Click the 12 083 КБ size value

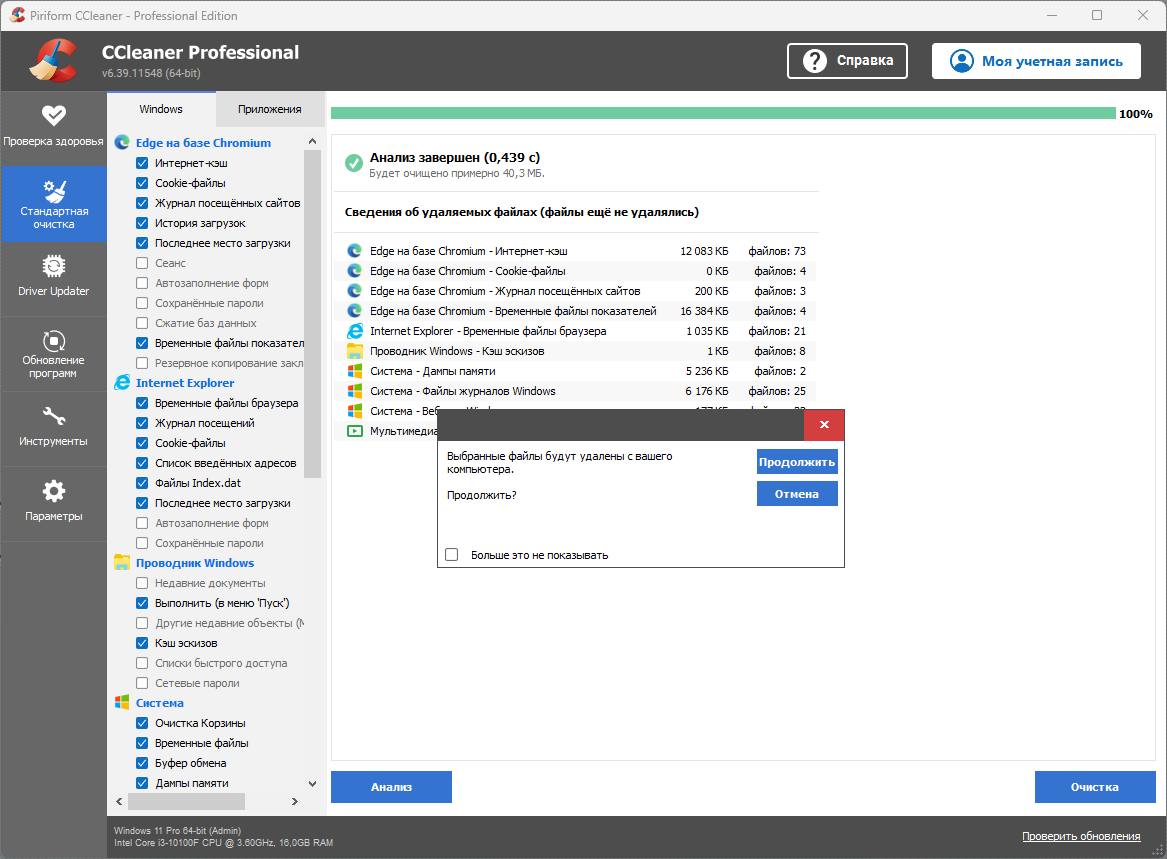(x=704, y=251)
